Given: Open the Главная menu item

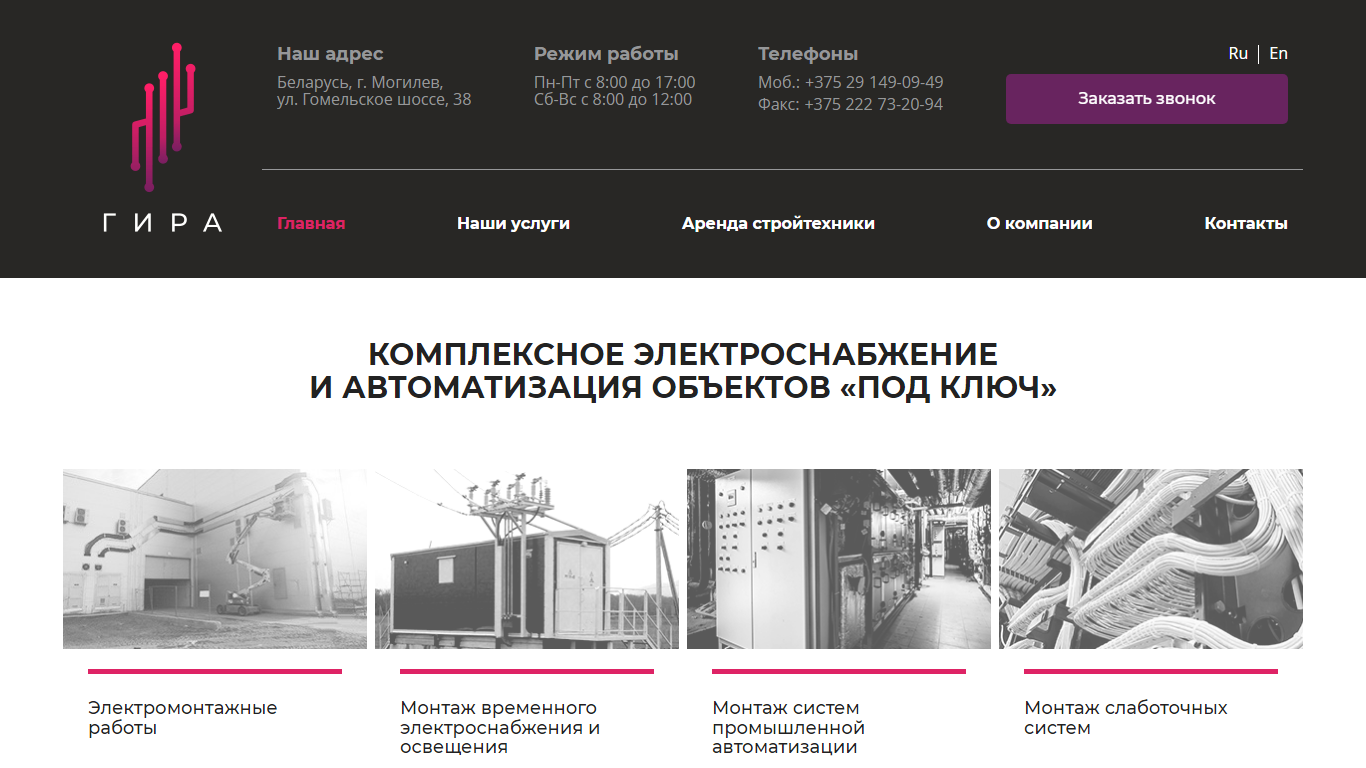Looking at the screenshot, I should (x=311, y=224).
